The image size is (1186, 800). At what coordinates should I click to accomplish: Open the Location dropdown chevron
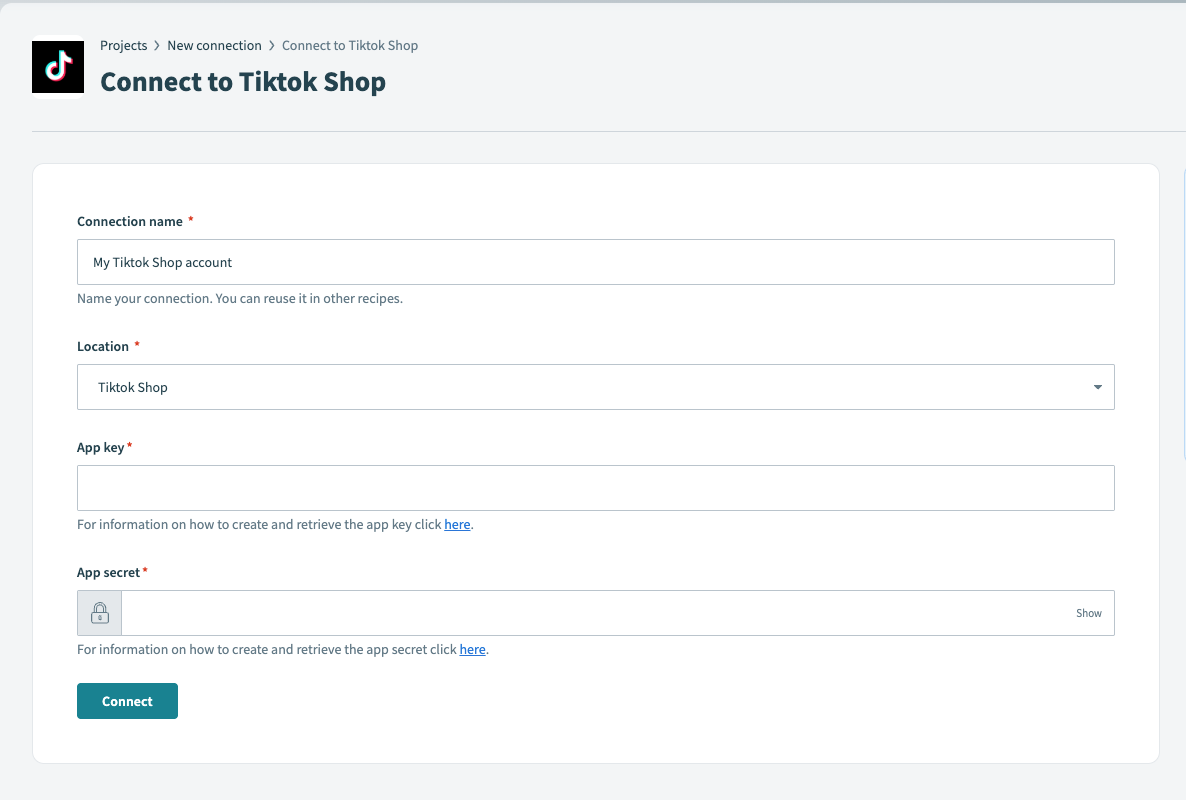tap(1097, 387)
